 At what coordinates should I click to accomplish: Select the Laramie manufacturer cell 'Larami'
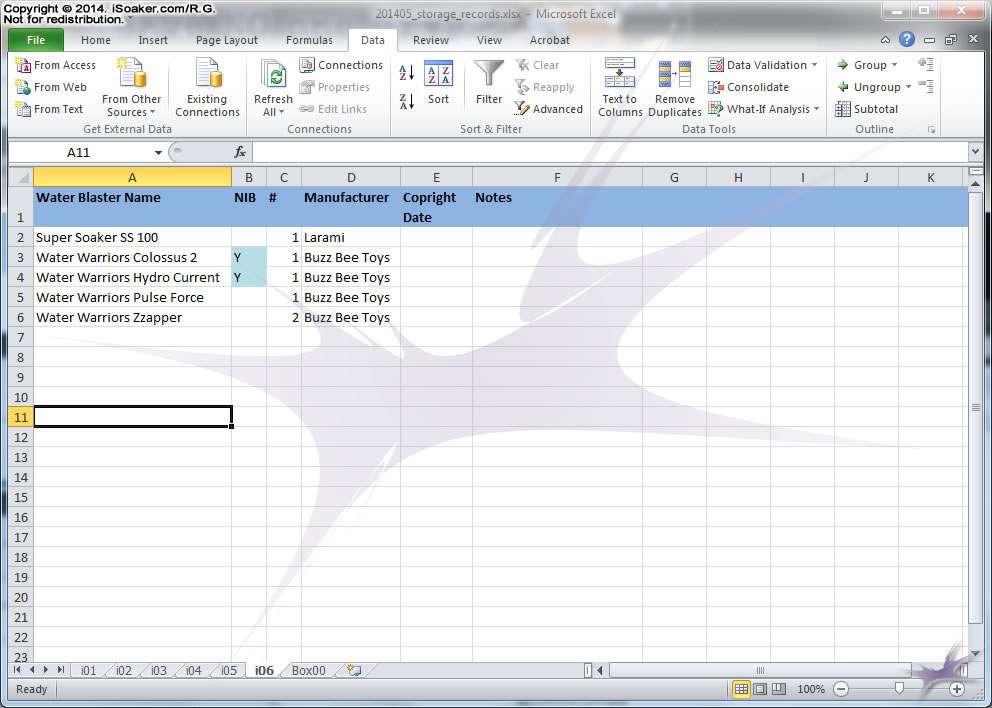click(351, 238)
